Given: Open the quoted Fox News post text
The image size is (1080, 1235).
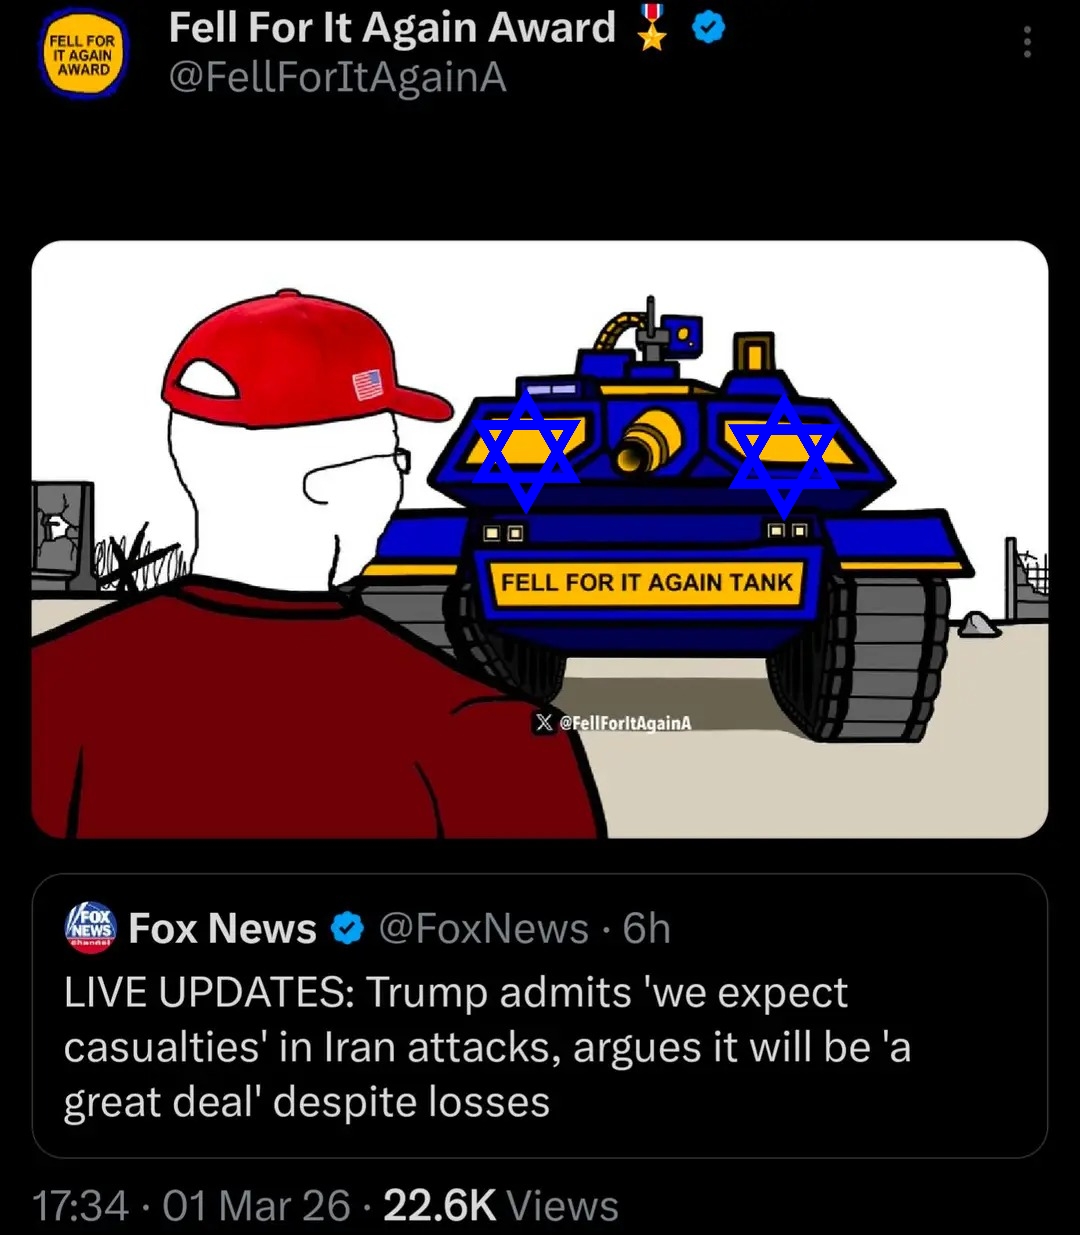Looking at the screenshot, I should (x=487, y=1047).
